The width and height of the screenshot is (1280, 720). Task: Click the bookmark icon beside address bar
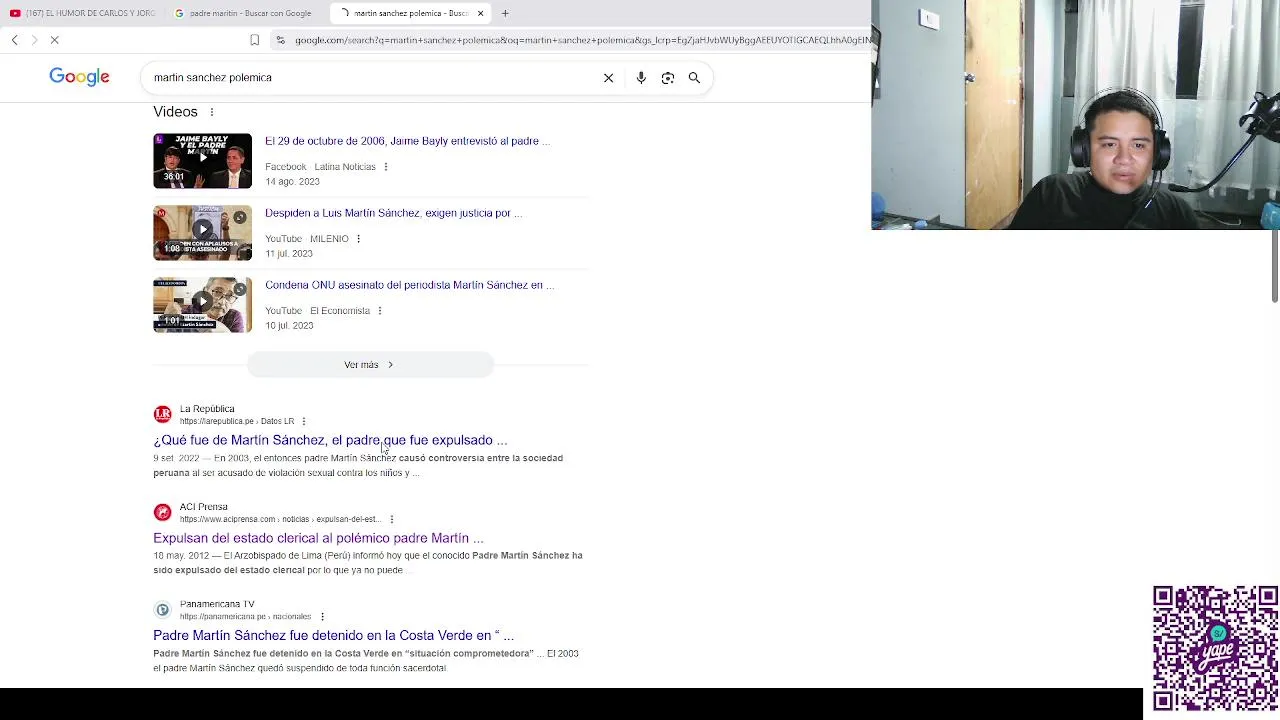[x=255, y=40]
